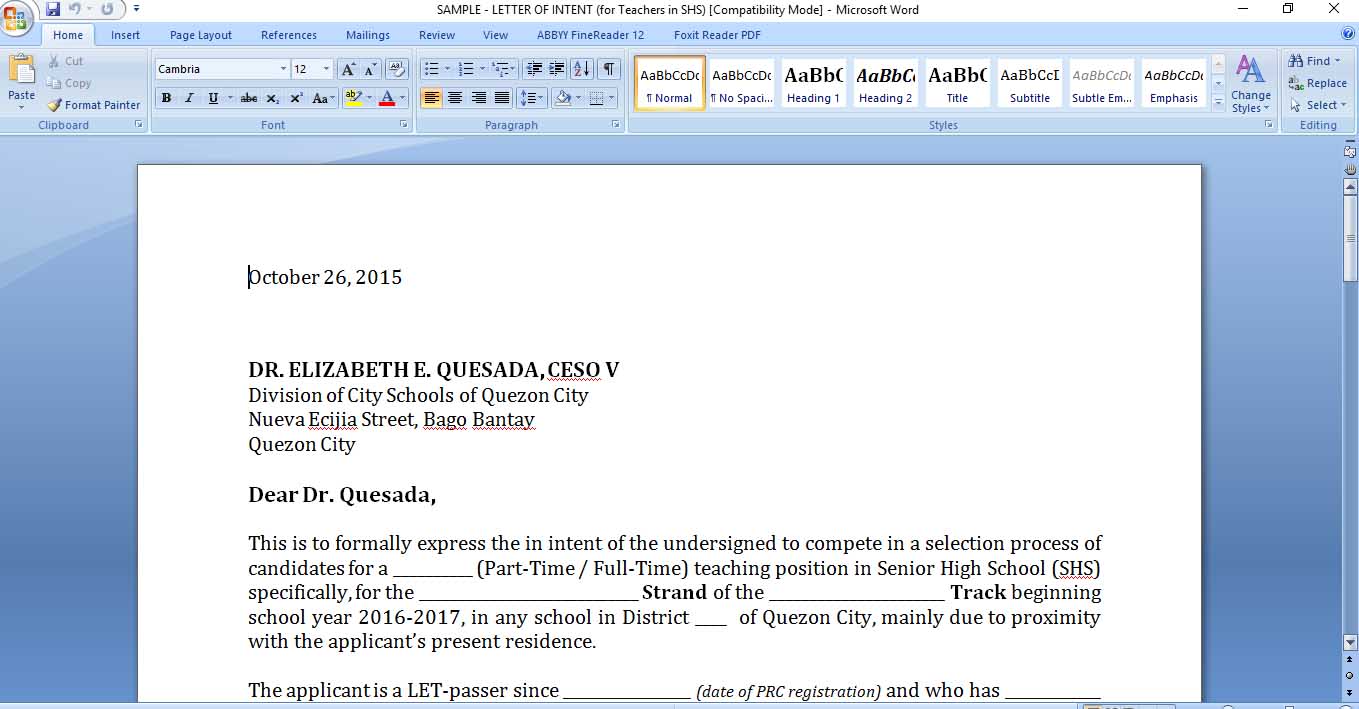The image size is (1359, 709).
Task: Open Word Help question mark icon
Action: click(x=1348, y=34)
